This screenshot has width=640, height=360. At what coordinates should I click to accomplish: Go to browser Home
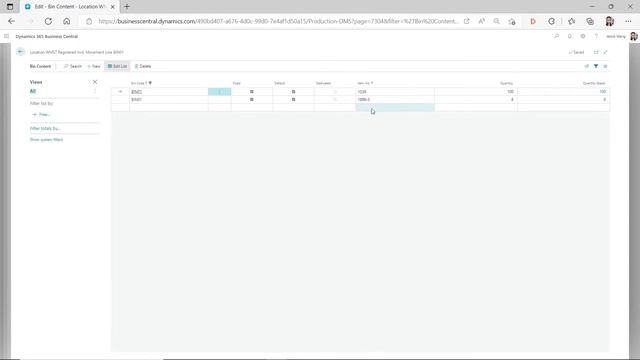tap(67, 21)
